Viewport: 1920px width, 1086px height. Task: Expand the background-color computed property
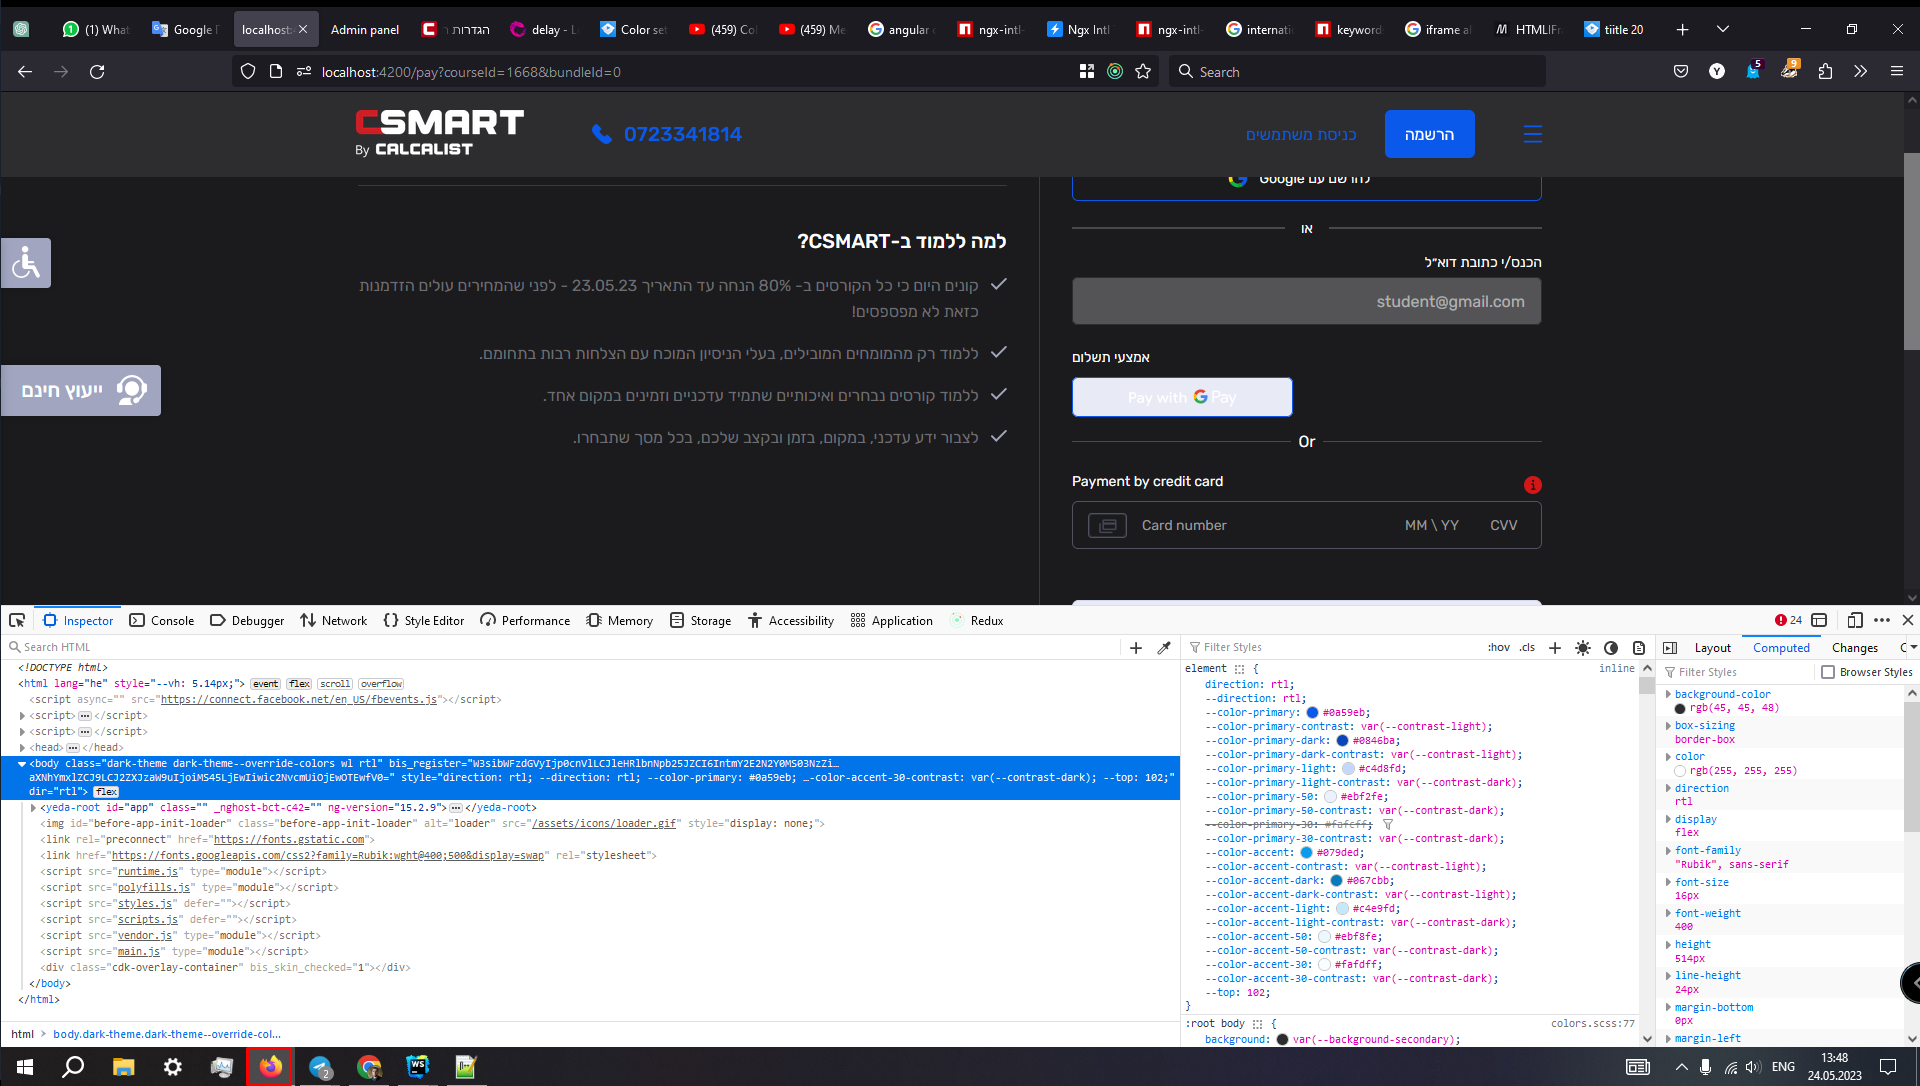pyautogui.click(x=1668, y=694)
